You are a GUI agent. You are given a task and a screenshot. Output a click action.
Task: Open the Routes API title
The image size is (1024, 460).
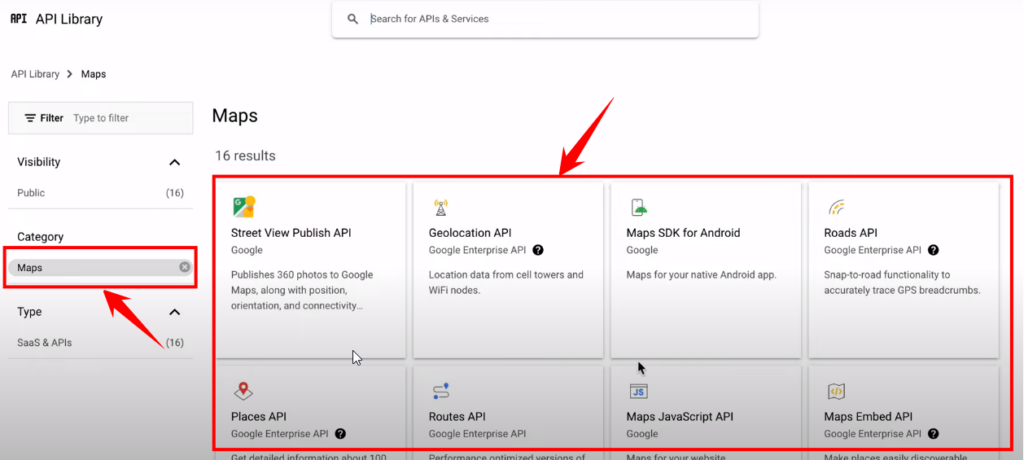(x=457, y=416)
